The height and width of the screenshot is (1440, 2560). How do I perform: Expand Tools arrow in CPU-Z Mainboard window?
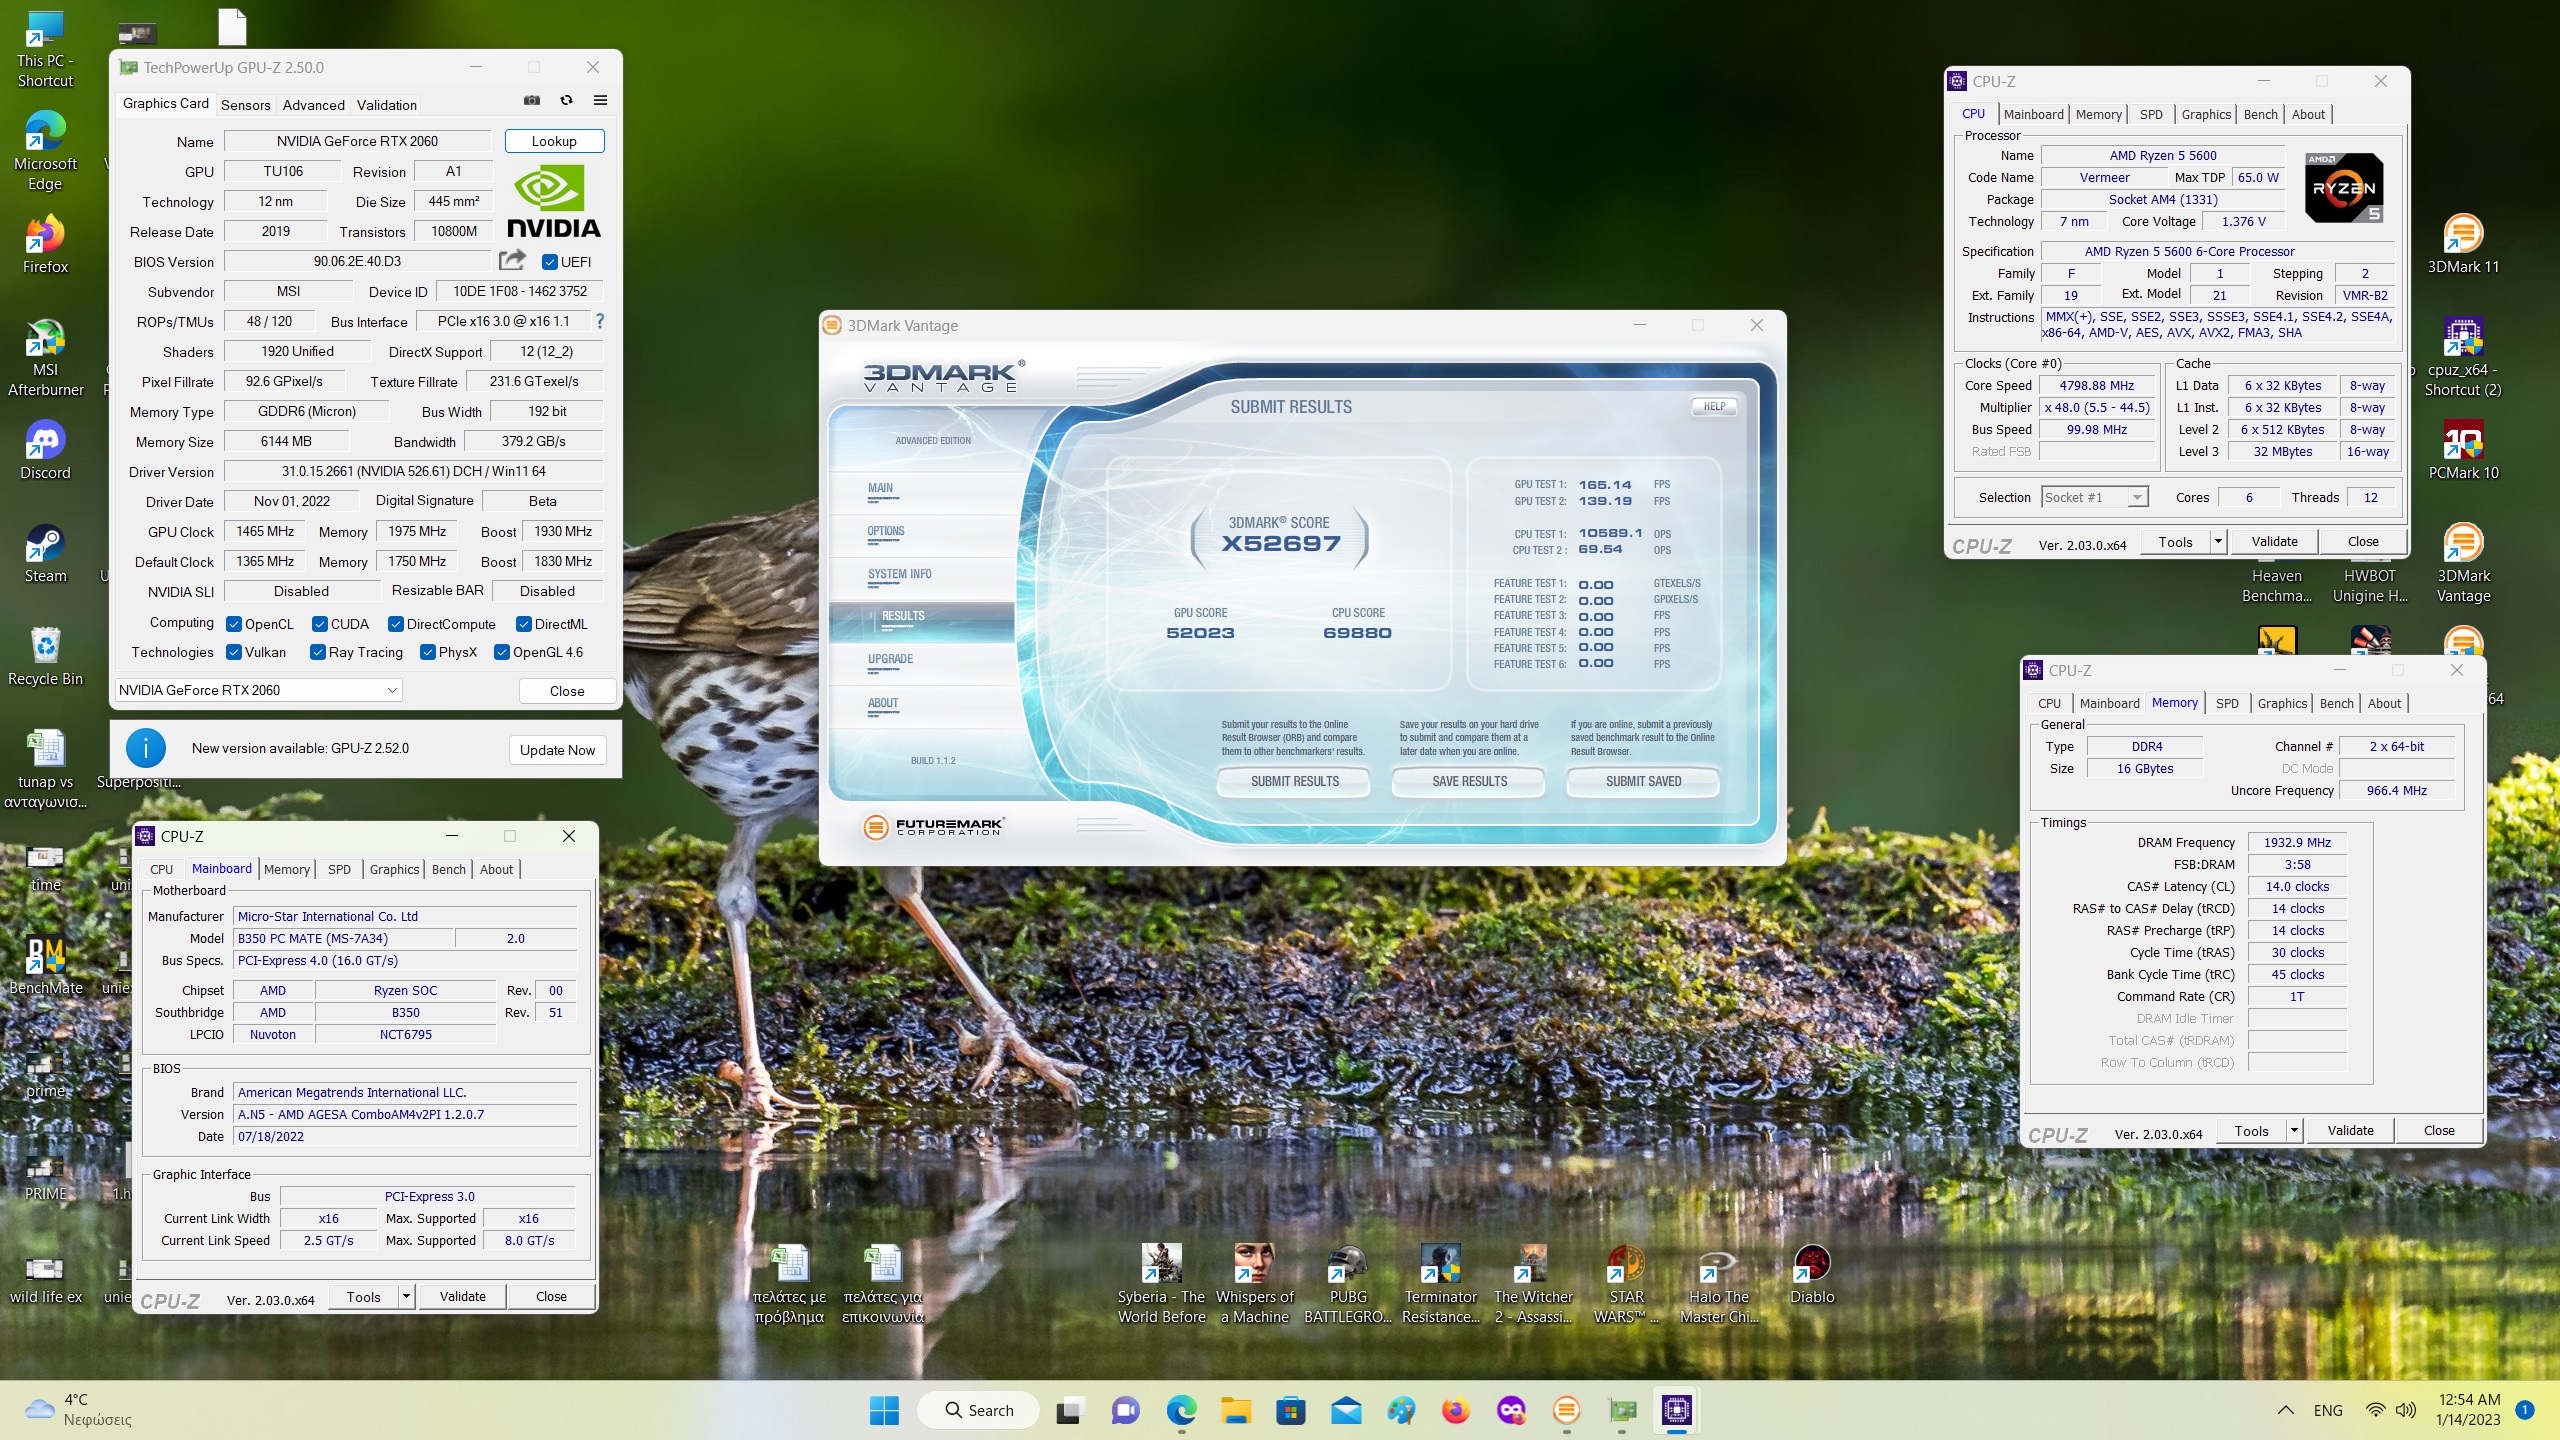point(406,1297)
